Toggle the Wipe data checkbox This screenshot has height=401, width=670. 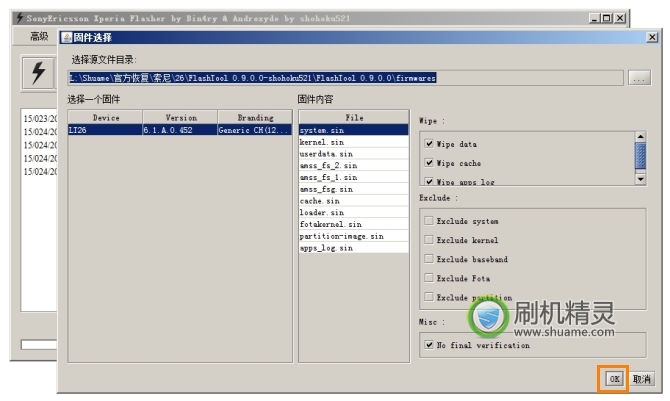click(429, 144)
